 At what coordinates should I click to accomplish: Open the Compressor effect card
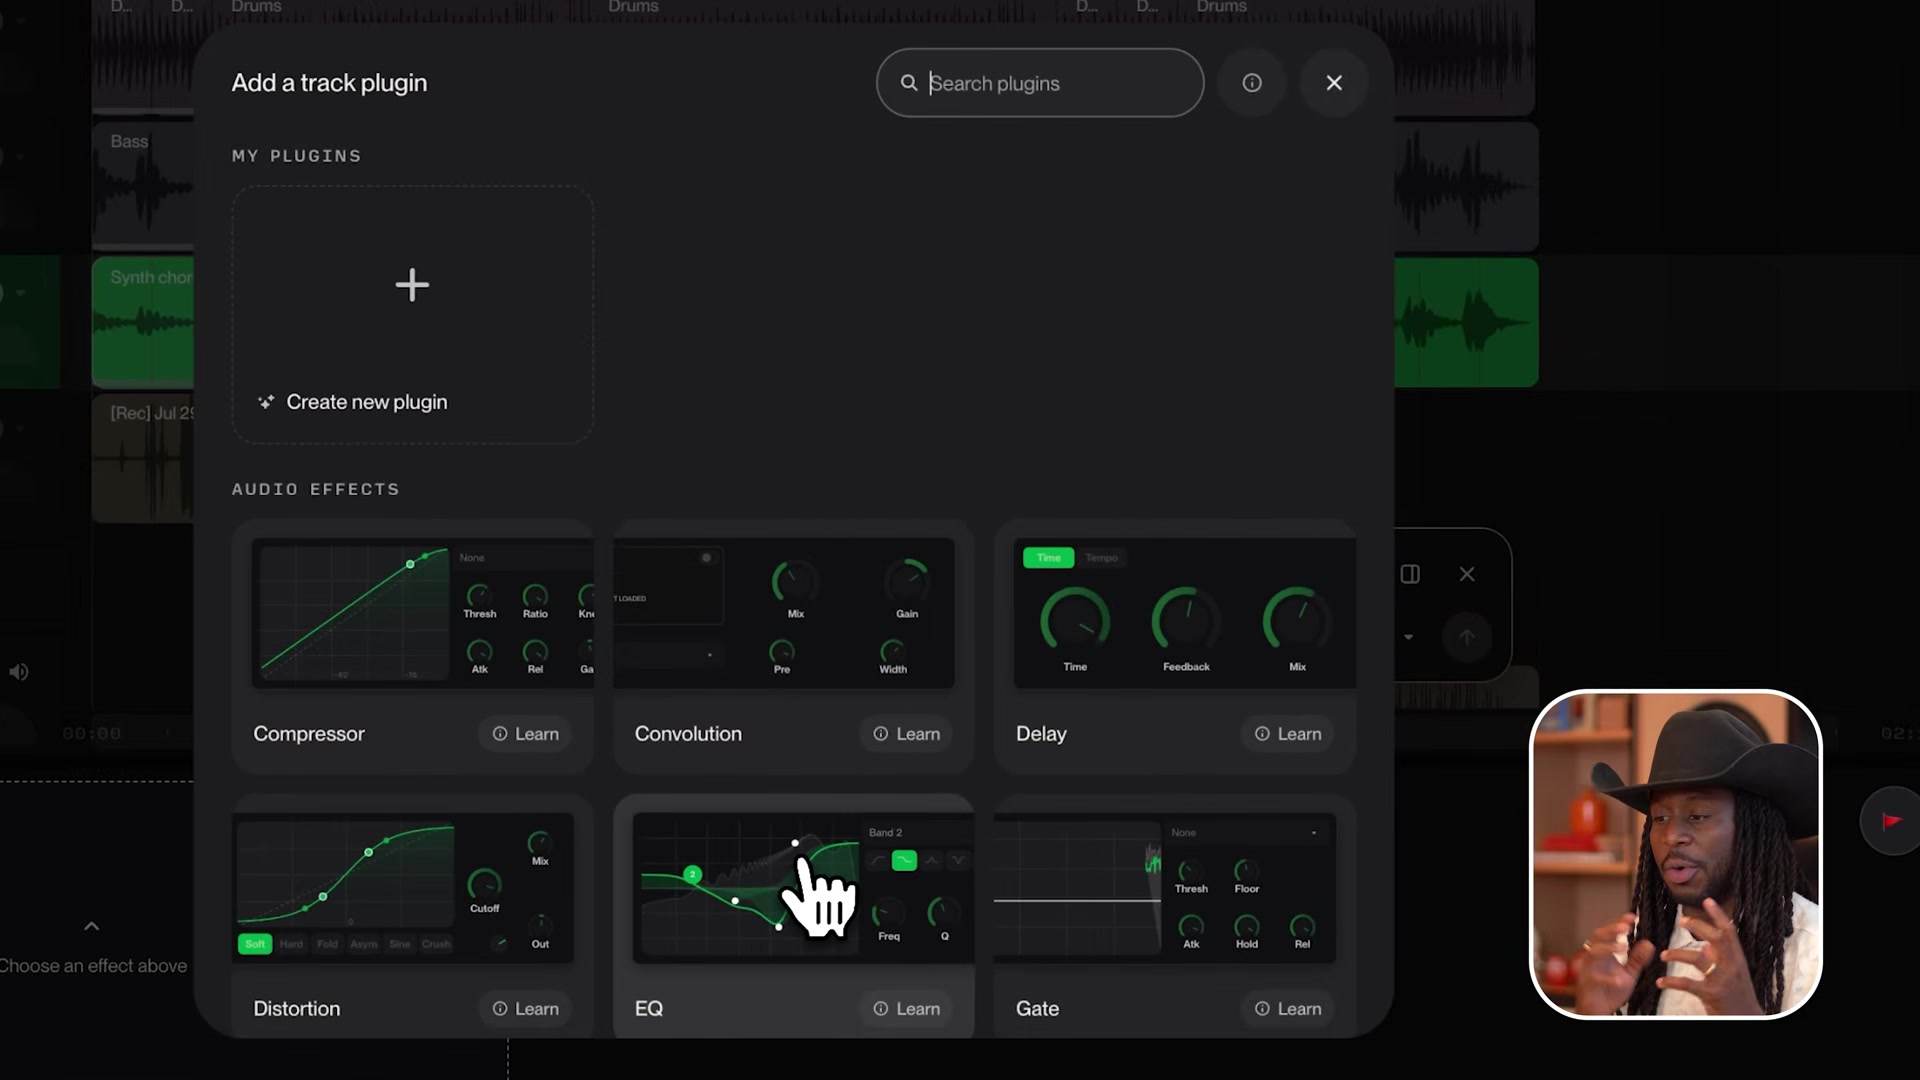pos(413,646)
